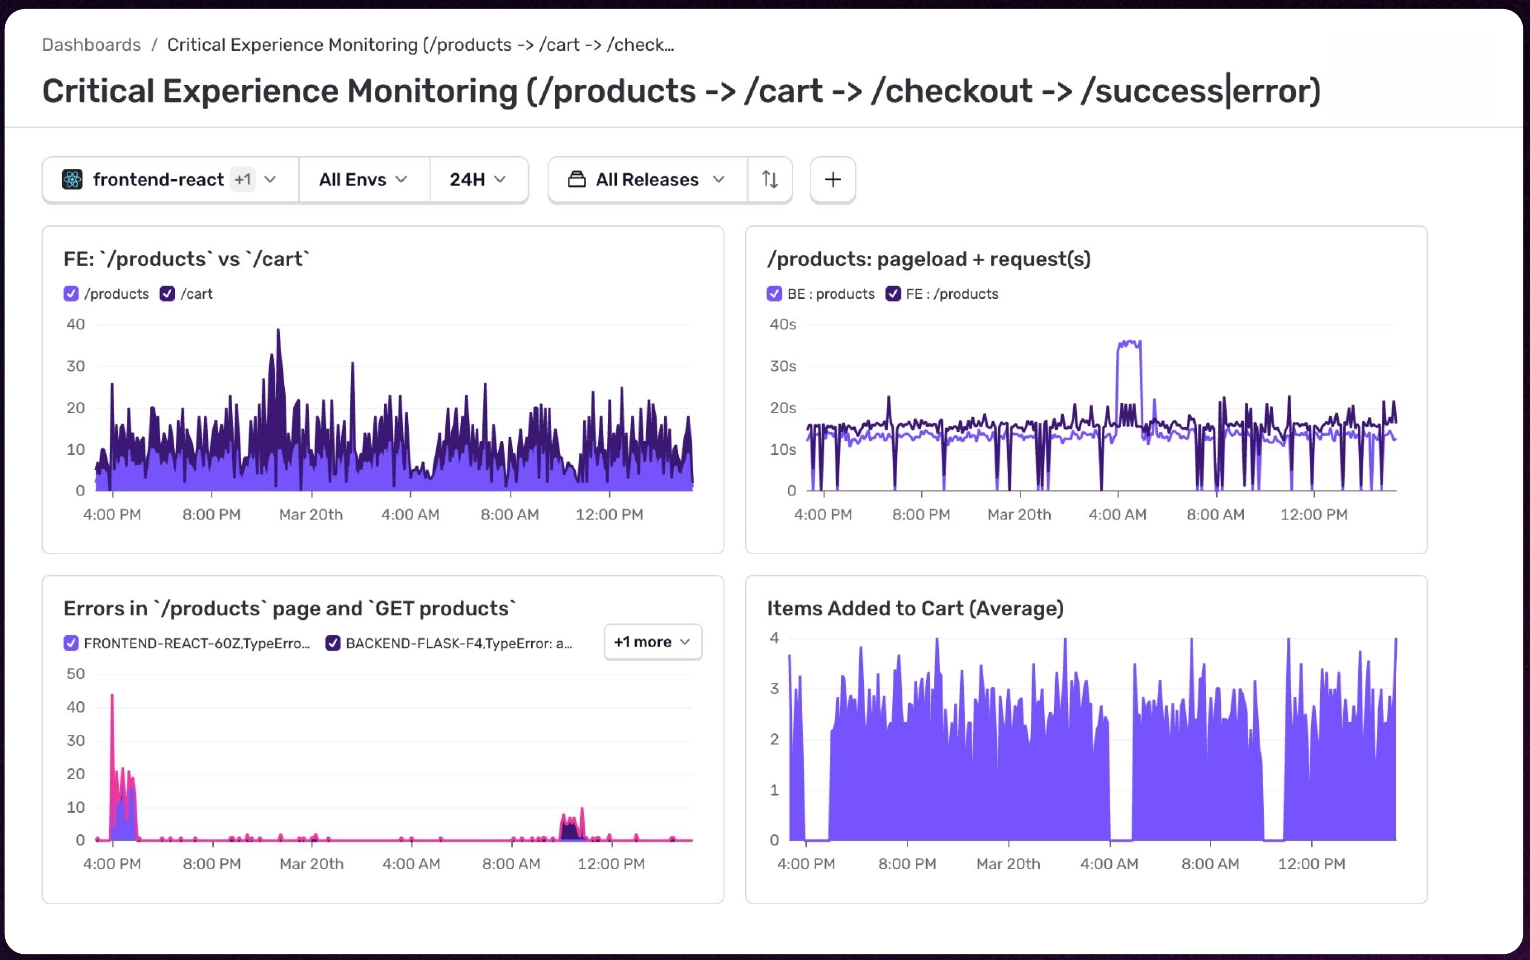Go to Dashboards breadcrumb link

coord(91,45)
